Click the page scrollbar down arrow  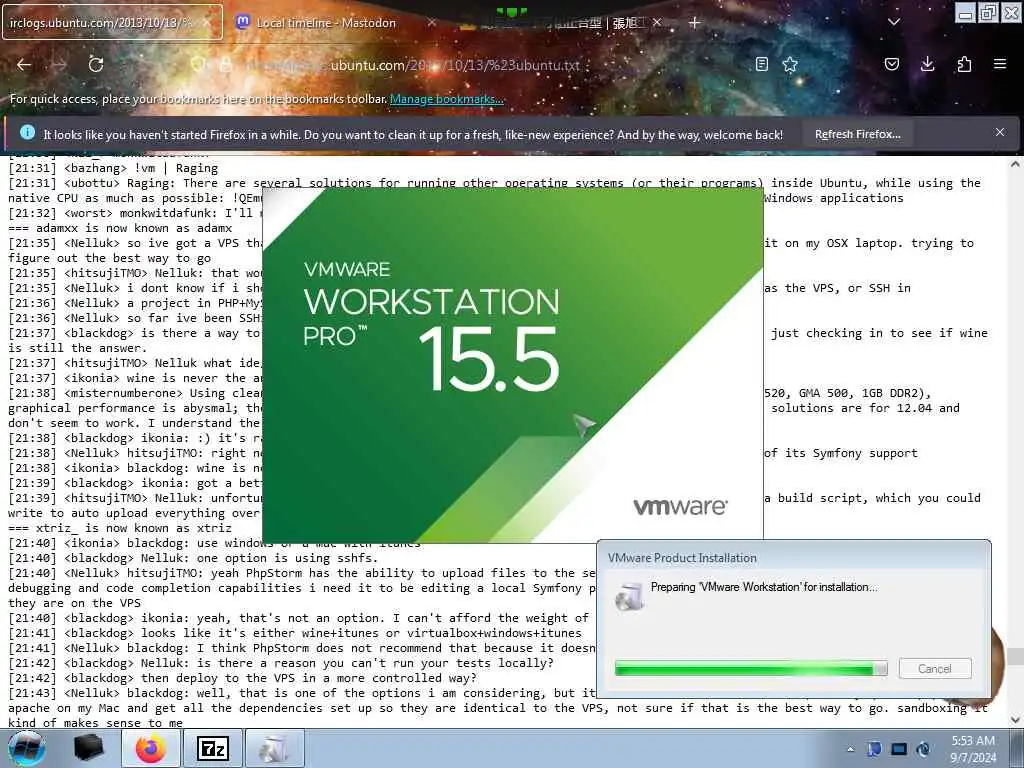tap(1015, 720)
